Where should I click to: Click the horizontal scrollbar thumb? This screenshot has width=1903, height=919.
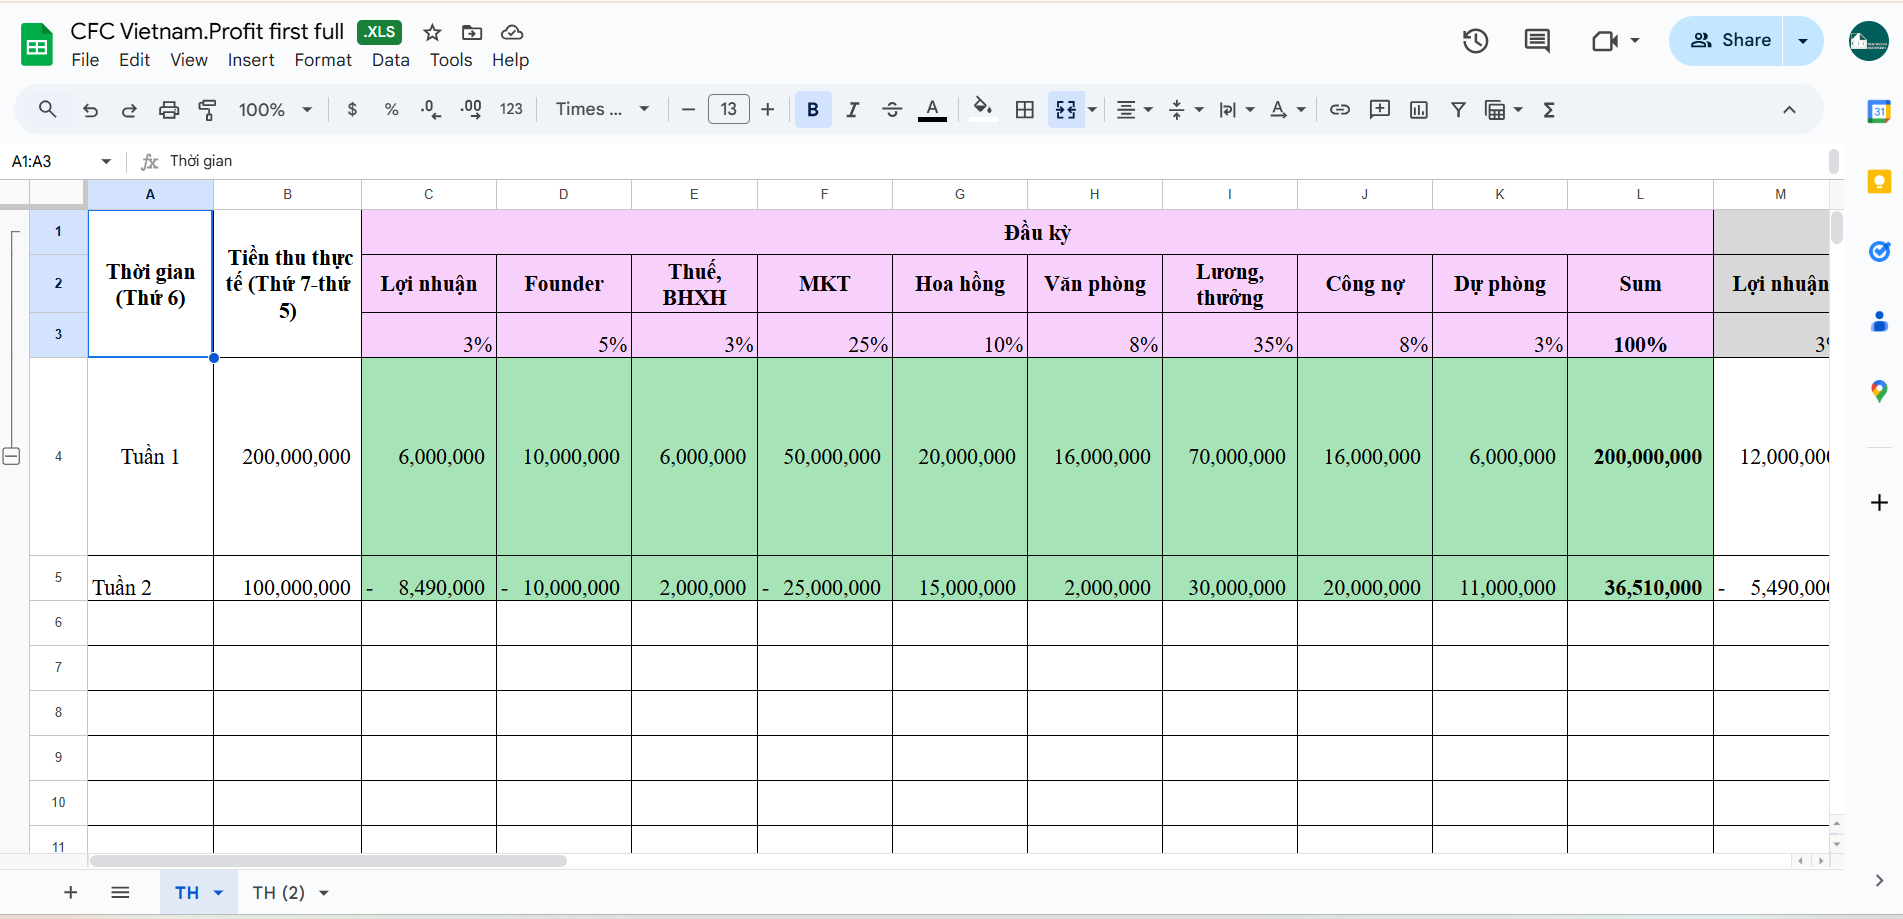click(328, 860)
